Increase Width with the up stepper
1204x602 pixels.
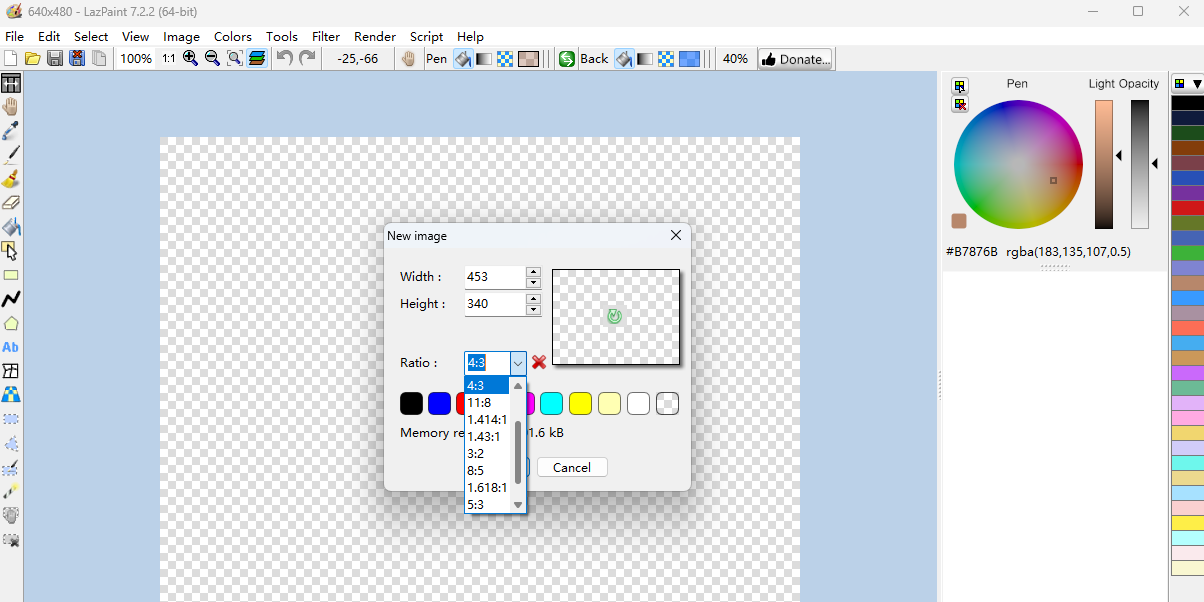click(533, 272)
